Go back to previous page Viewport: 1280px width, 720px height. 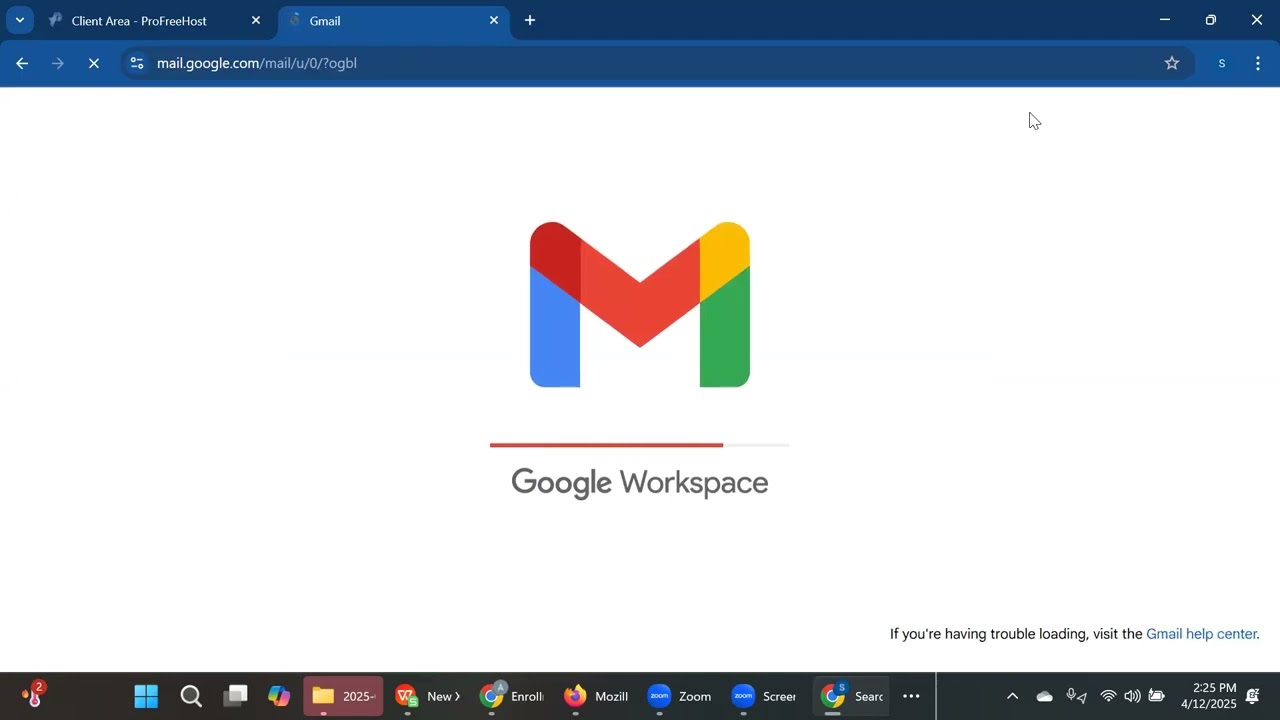(22, 63)
